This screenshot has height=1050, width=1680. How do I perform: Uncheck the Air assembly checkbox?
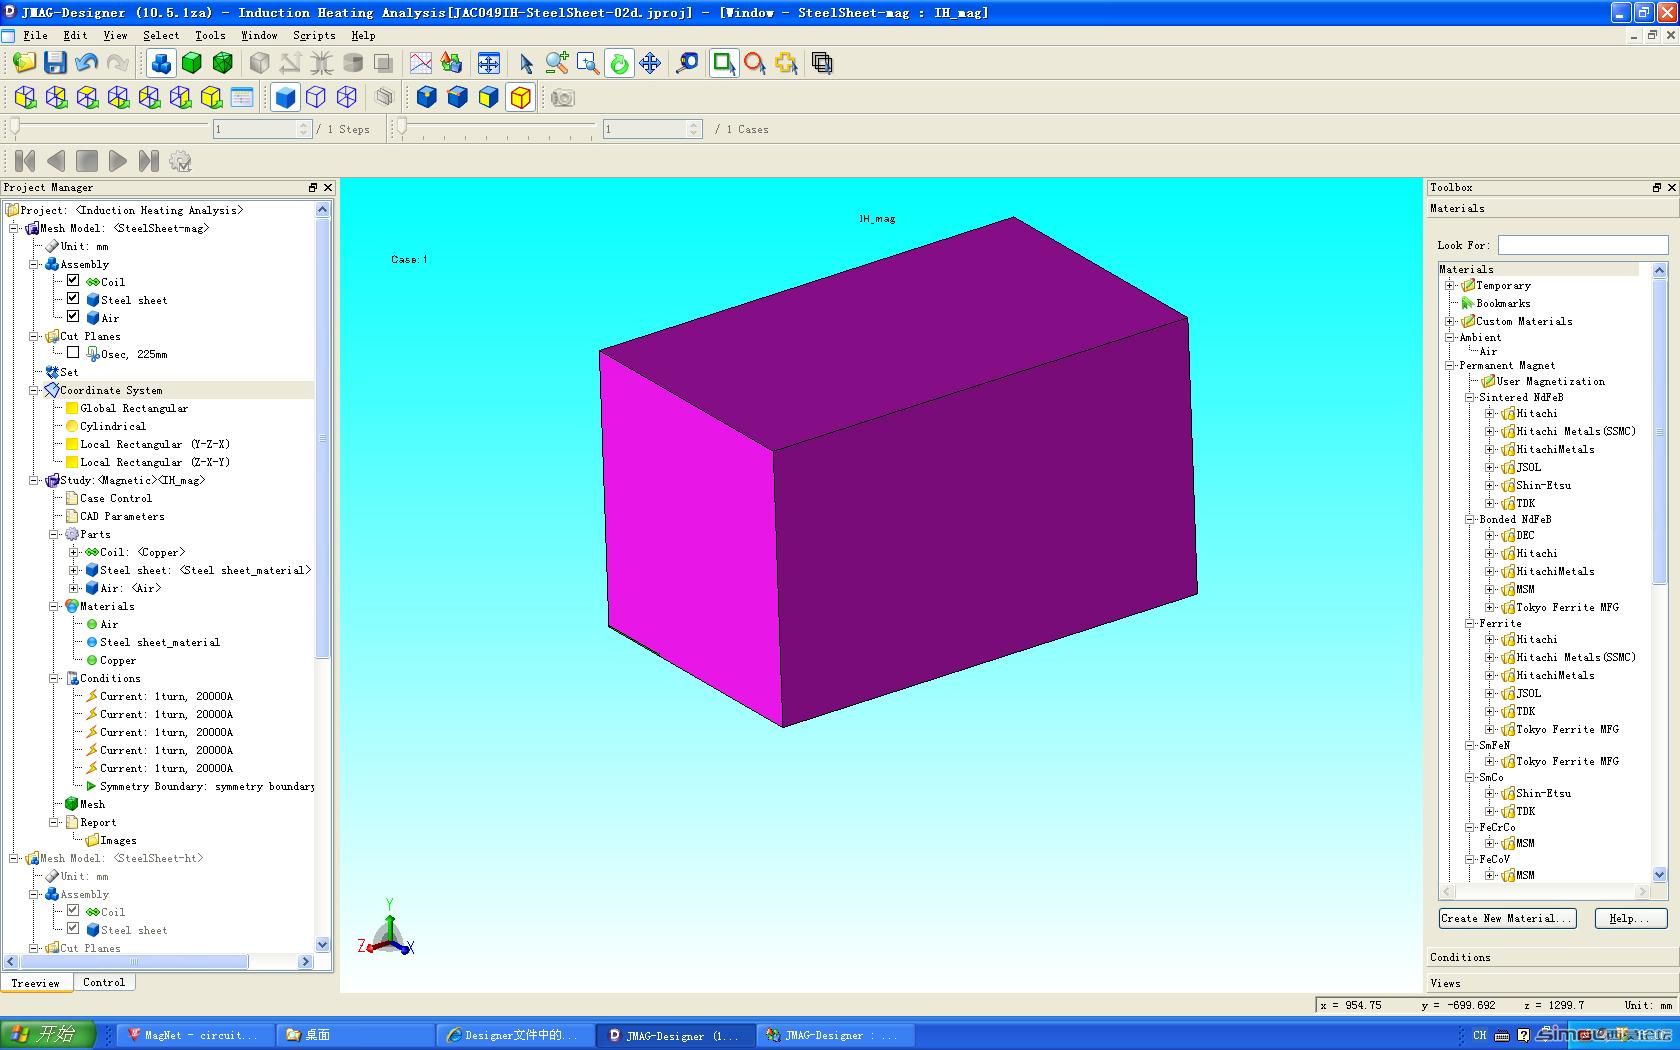tap(73, 317)
